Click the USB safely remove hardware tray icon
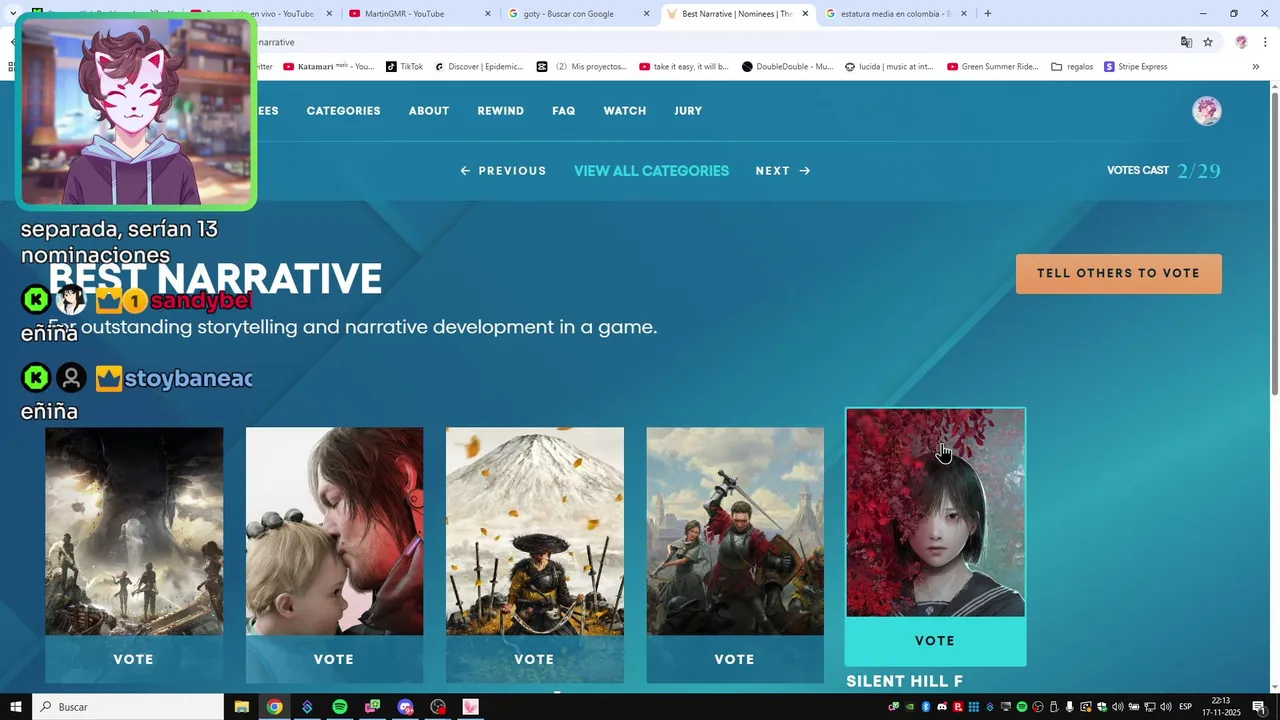1280x720 pixels. [1054, 707]
